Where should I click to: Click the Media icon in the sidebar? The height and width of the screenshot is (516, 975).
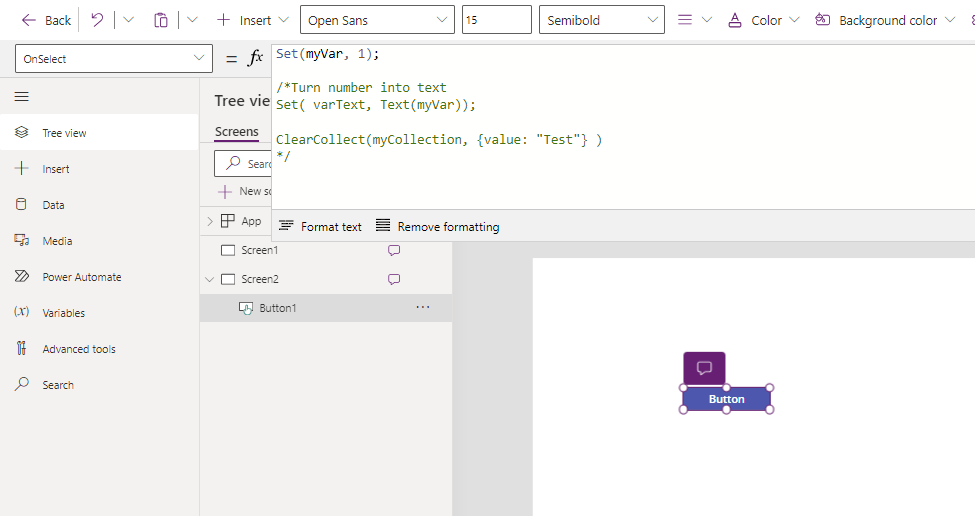point(22,240)
